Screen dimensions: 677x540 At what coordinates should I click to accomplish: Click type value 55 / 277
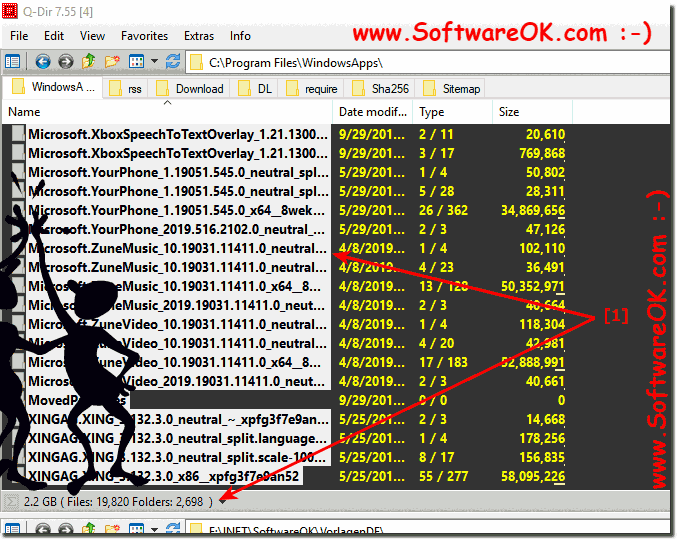click(x=443, y=476)
